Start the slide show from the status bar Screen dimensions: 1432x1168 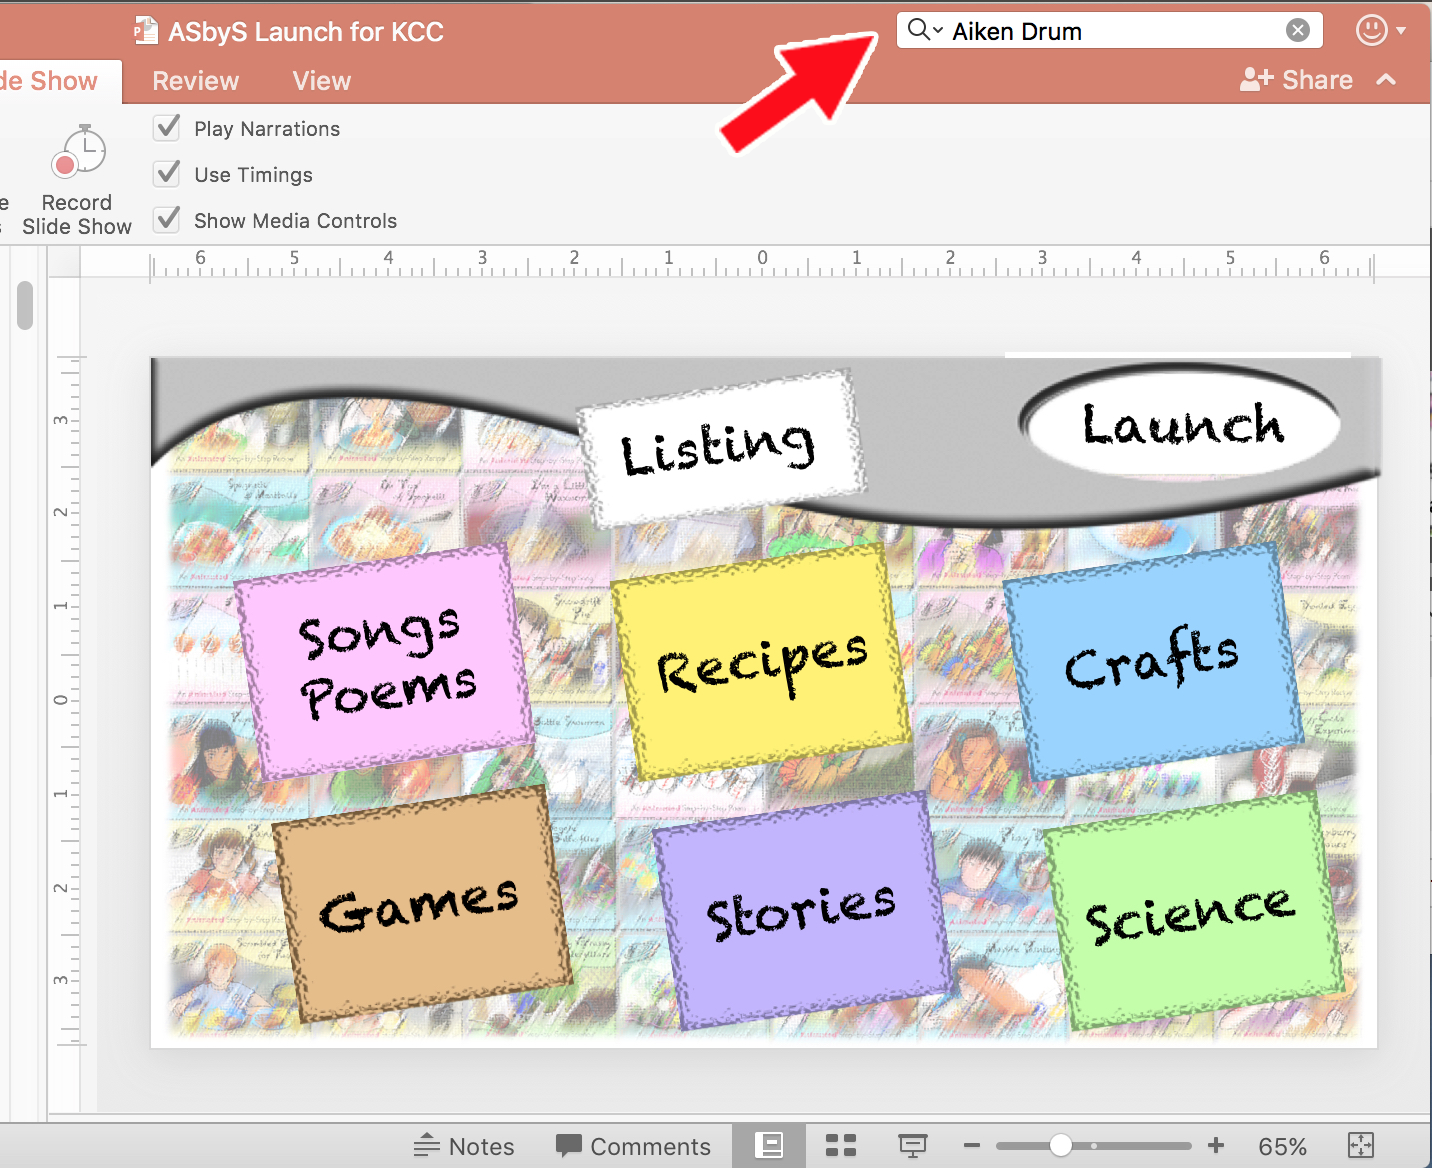coord(913,1146)
